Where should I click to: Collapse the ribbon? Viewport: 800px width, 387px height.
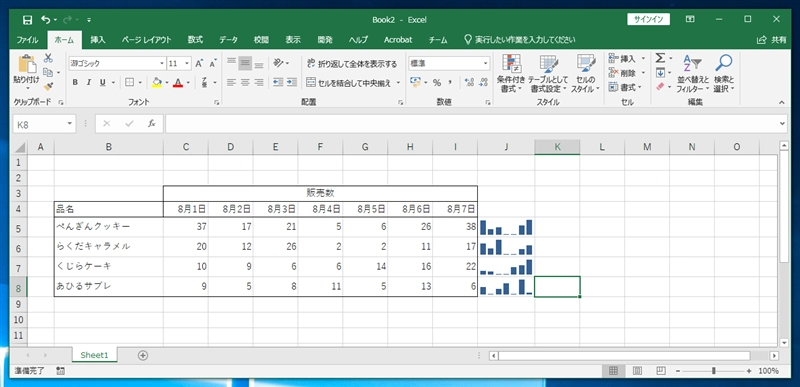click(x=782, y=102)
